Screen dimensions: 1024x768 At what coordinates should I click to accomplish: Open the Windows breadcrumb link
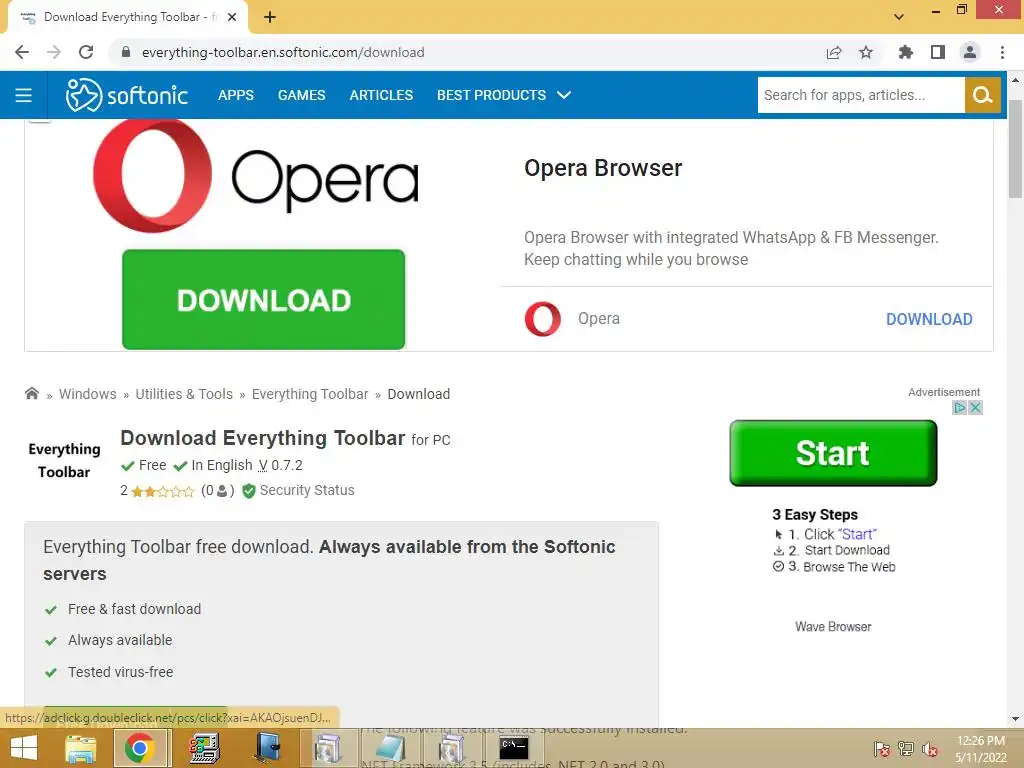pyautogui.click(x=88, y=394)
